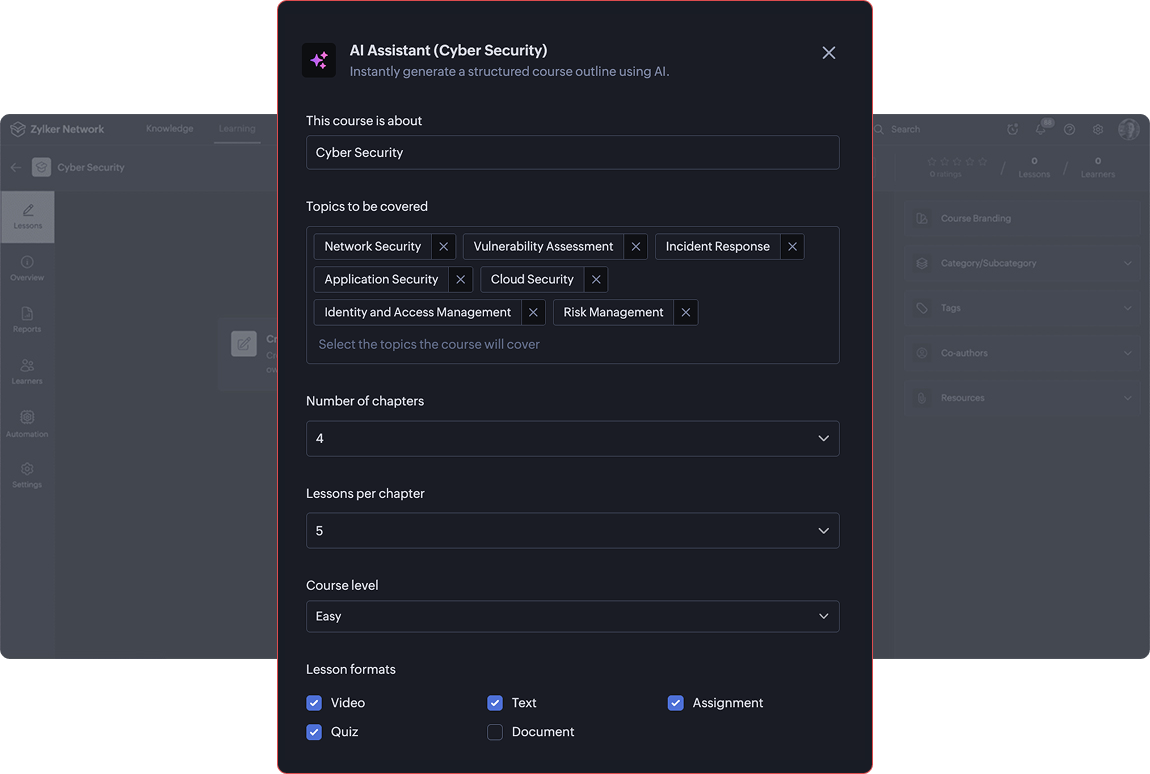The width and height of the screenshot is (1150, 774).
Task: Enable the Document lesson format
Action: [495, 732]
